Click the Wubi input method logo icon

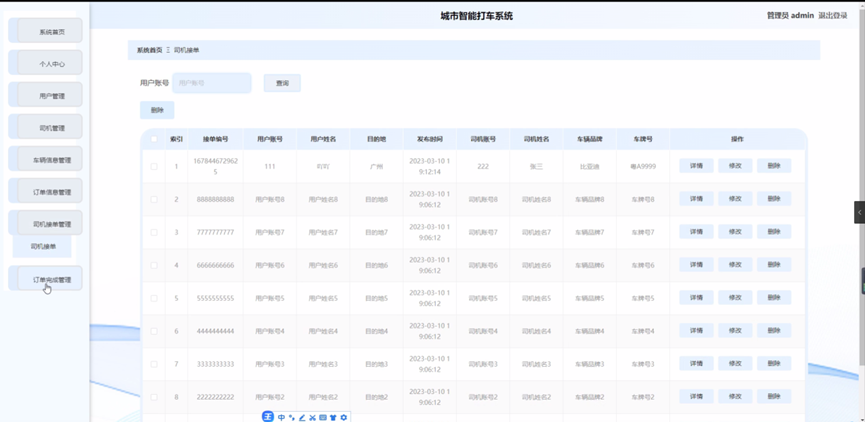pos(268,417)
